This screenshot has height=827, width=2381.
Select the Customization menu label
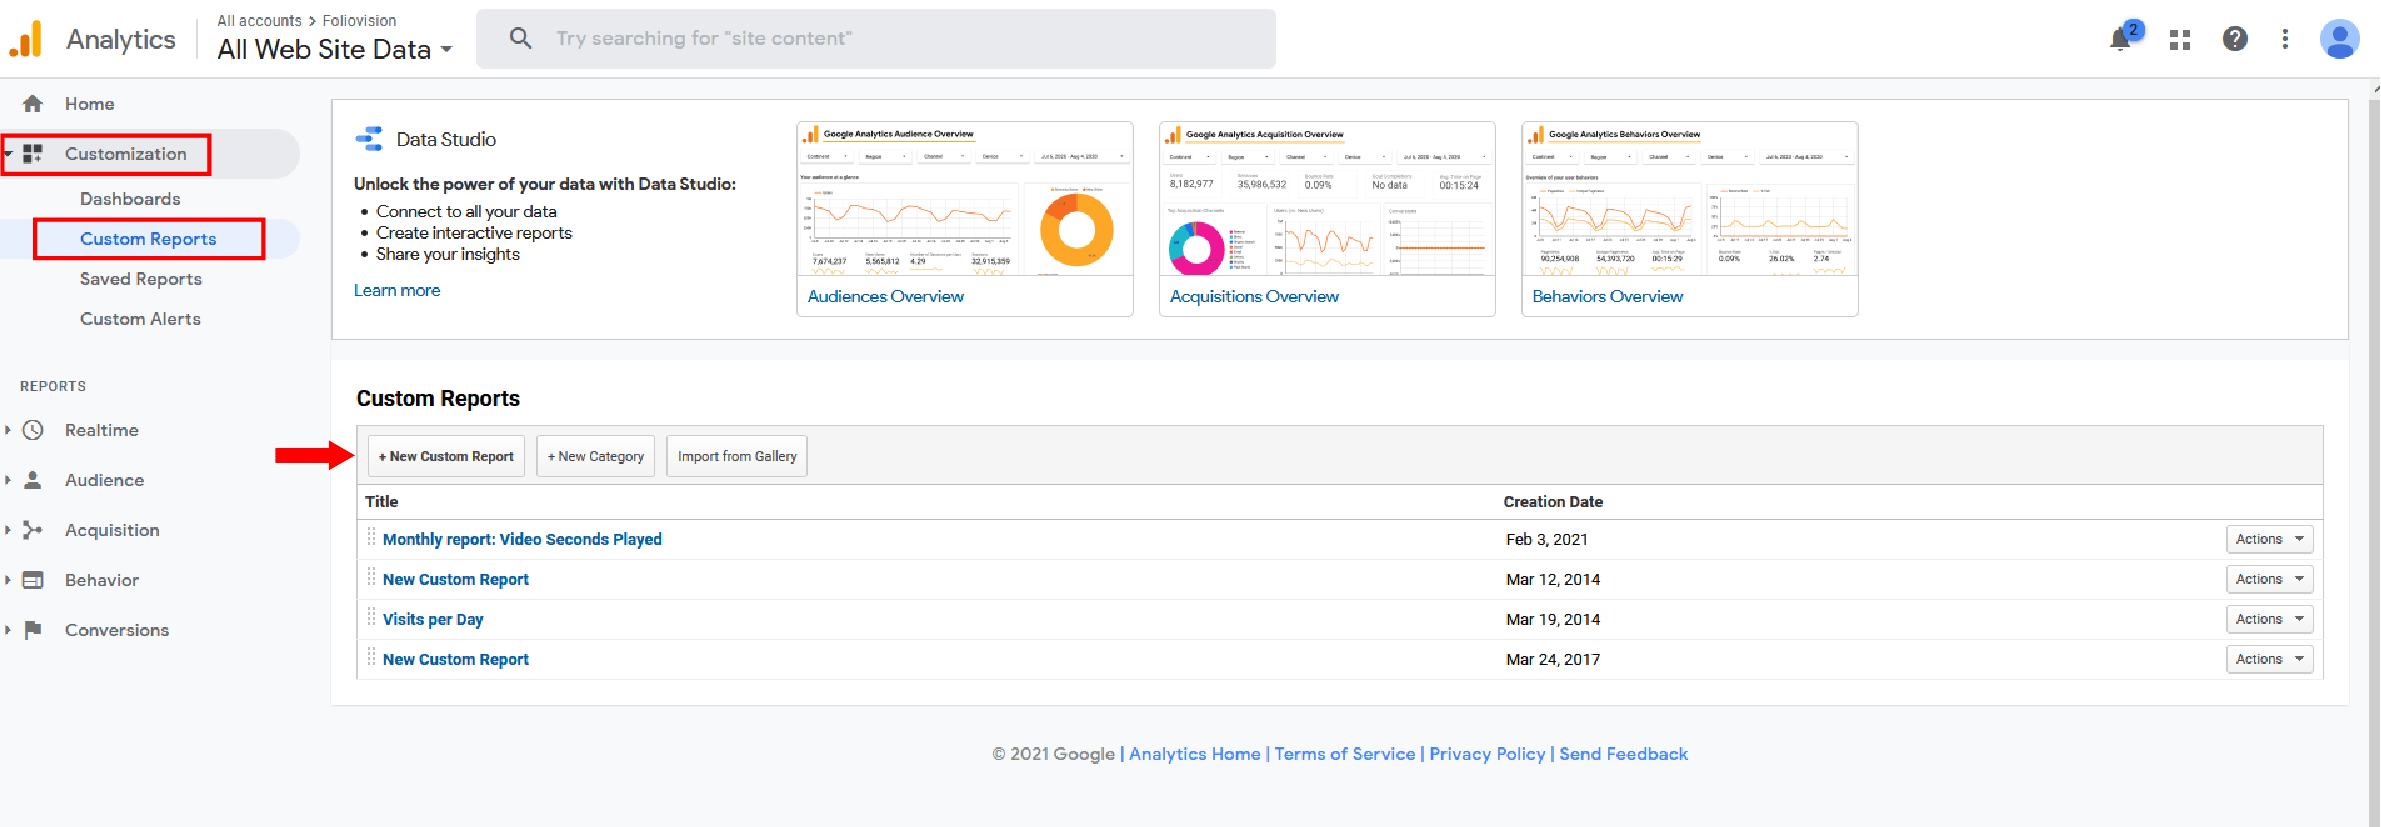126,154
